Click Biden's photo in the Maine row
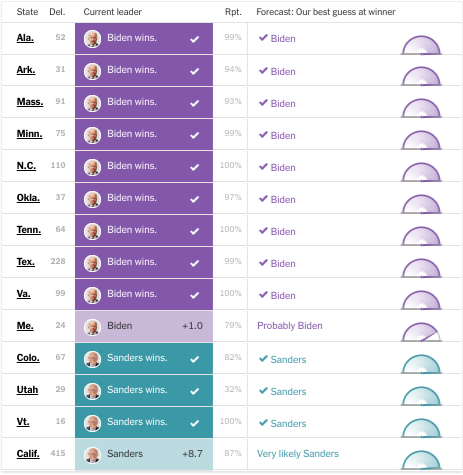 (x=92, y=327)
